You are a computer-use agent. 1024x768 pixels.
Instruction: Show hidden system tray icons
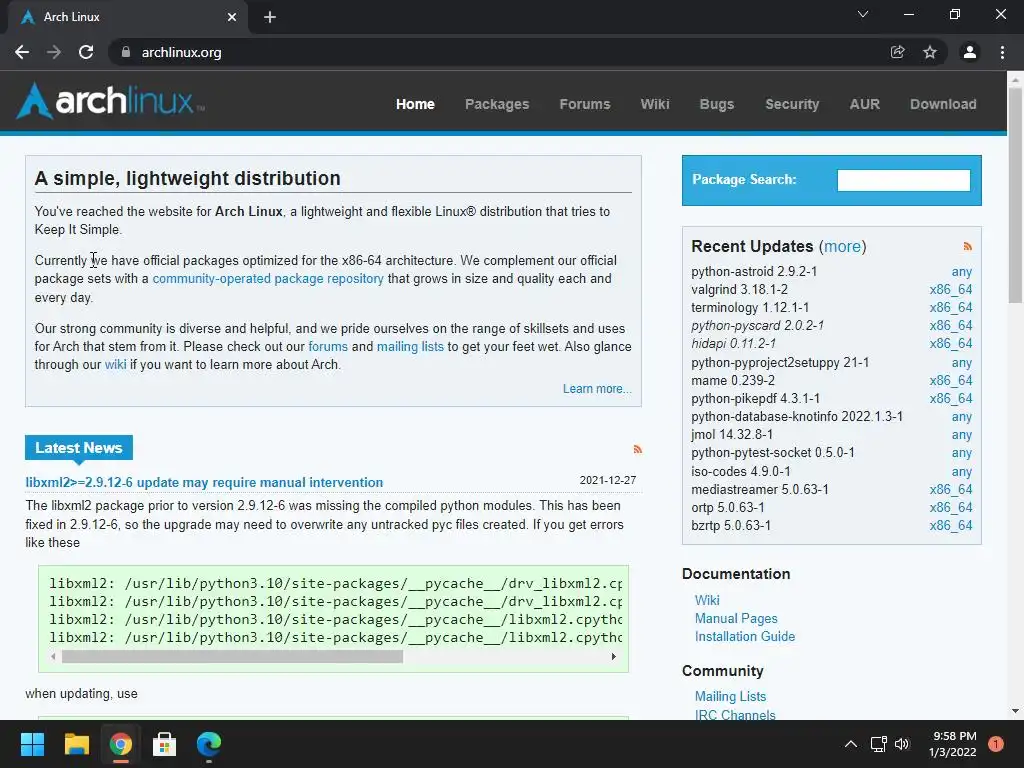(851, 744)
